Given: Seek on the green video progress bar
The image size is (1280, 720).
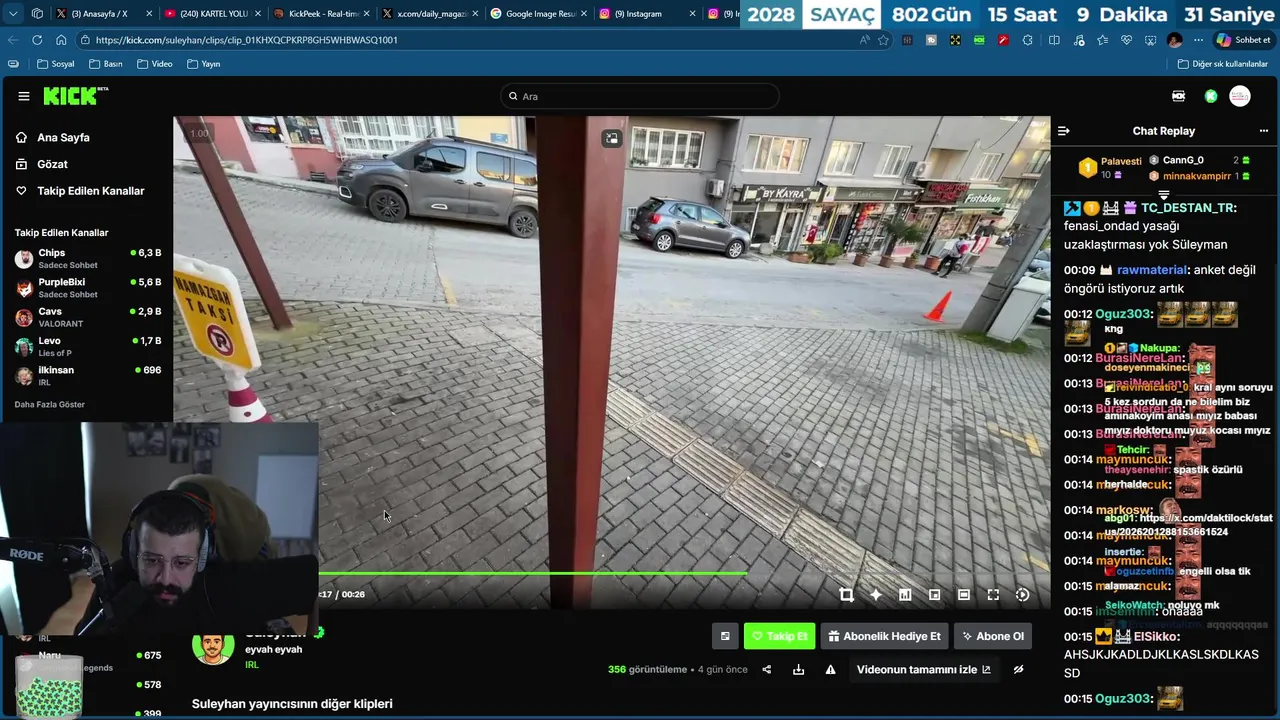Looking at the screenshot, I should click(532, 573).
